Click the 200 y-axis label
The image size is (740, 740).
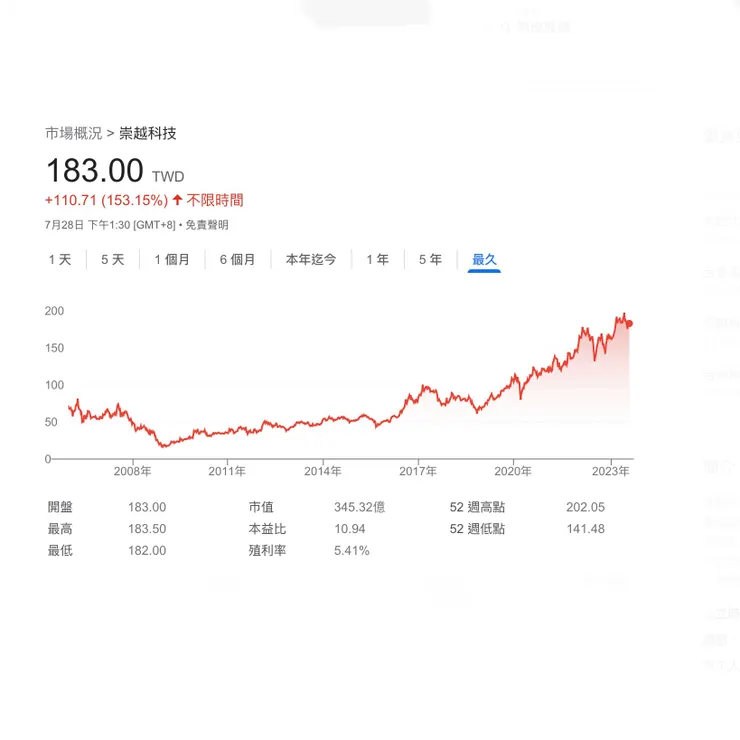pos(54,311)
